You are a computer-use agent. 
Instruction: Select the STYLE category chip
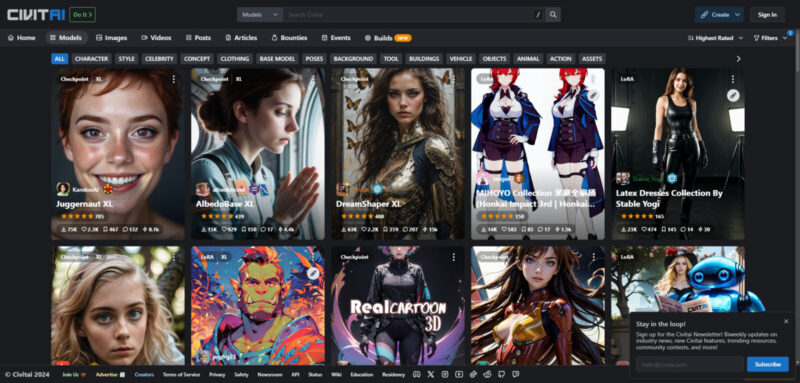point(127,59)
